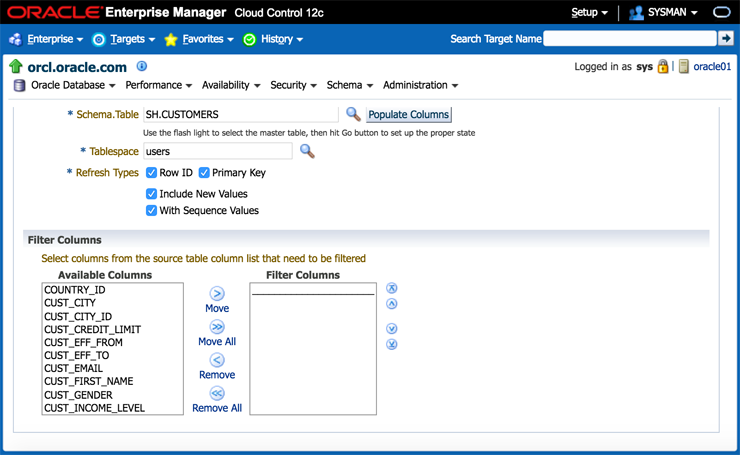
Task: Select COUNTRY_ID in Available Columns
Action: pyautogui.click(x=112, y=290)
